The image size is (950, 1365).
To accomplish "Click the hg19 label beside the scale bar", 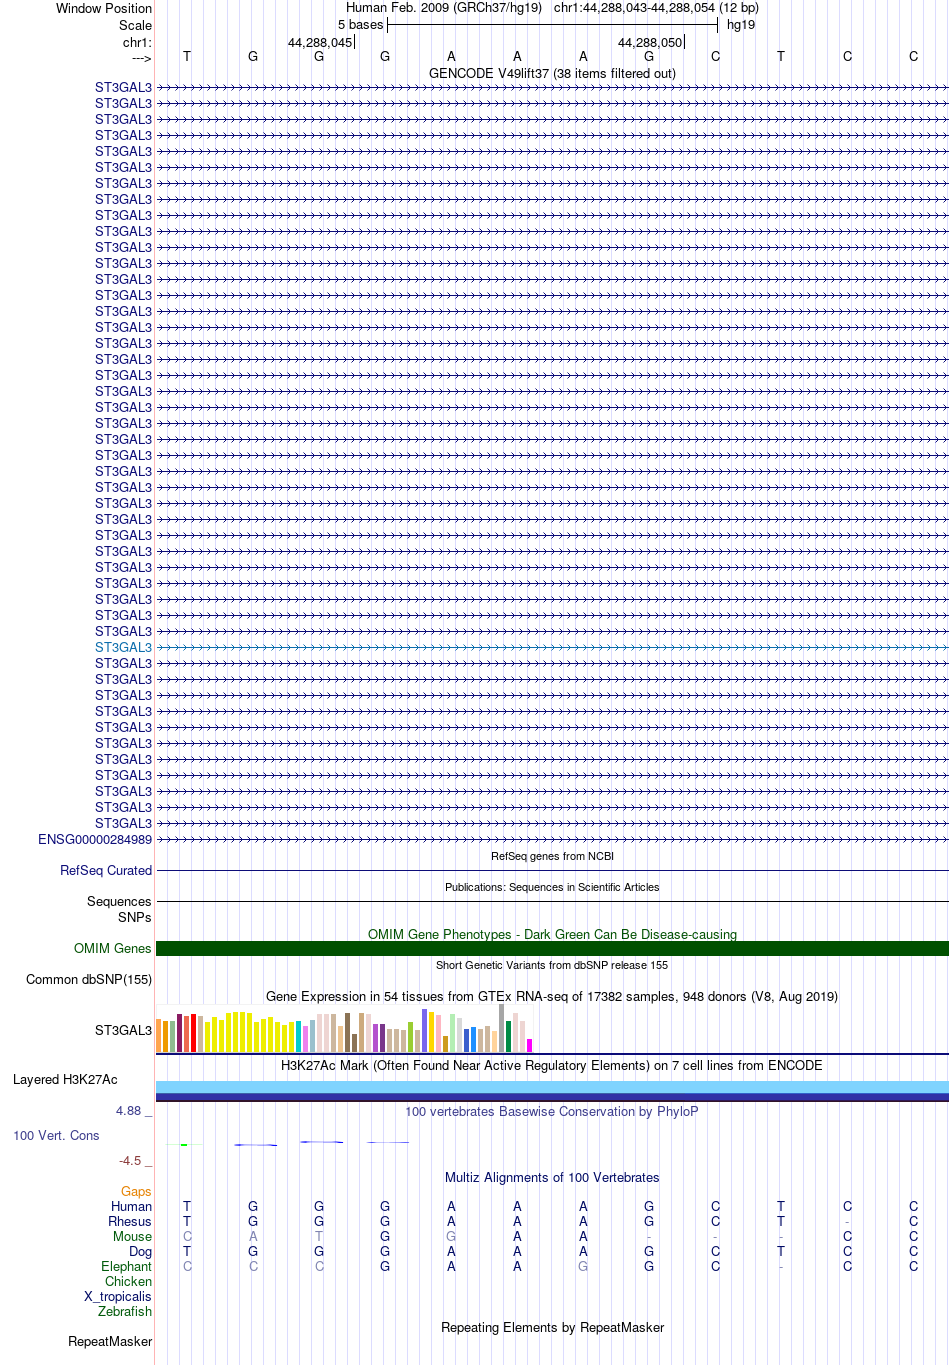I will (741, 25).
